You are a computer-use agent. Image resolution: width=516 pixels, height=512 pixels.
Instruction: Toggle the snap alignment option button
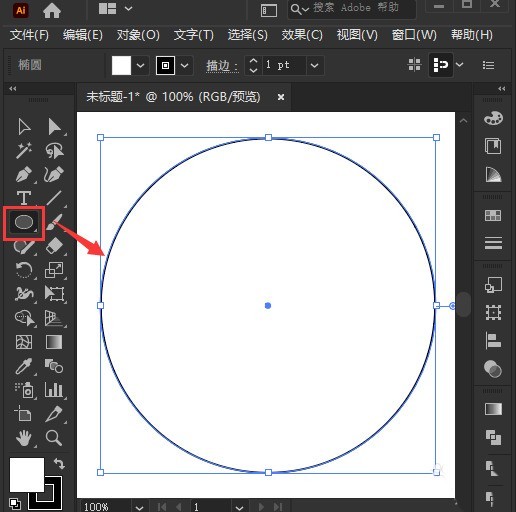(x=440, y=65)
